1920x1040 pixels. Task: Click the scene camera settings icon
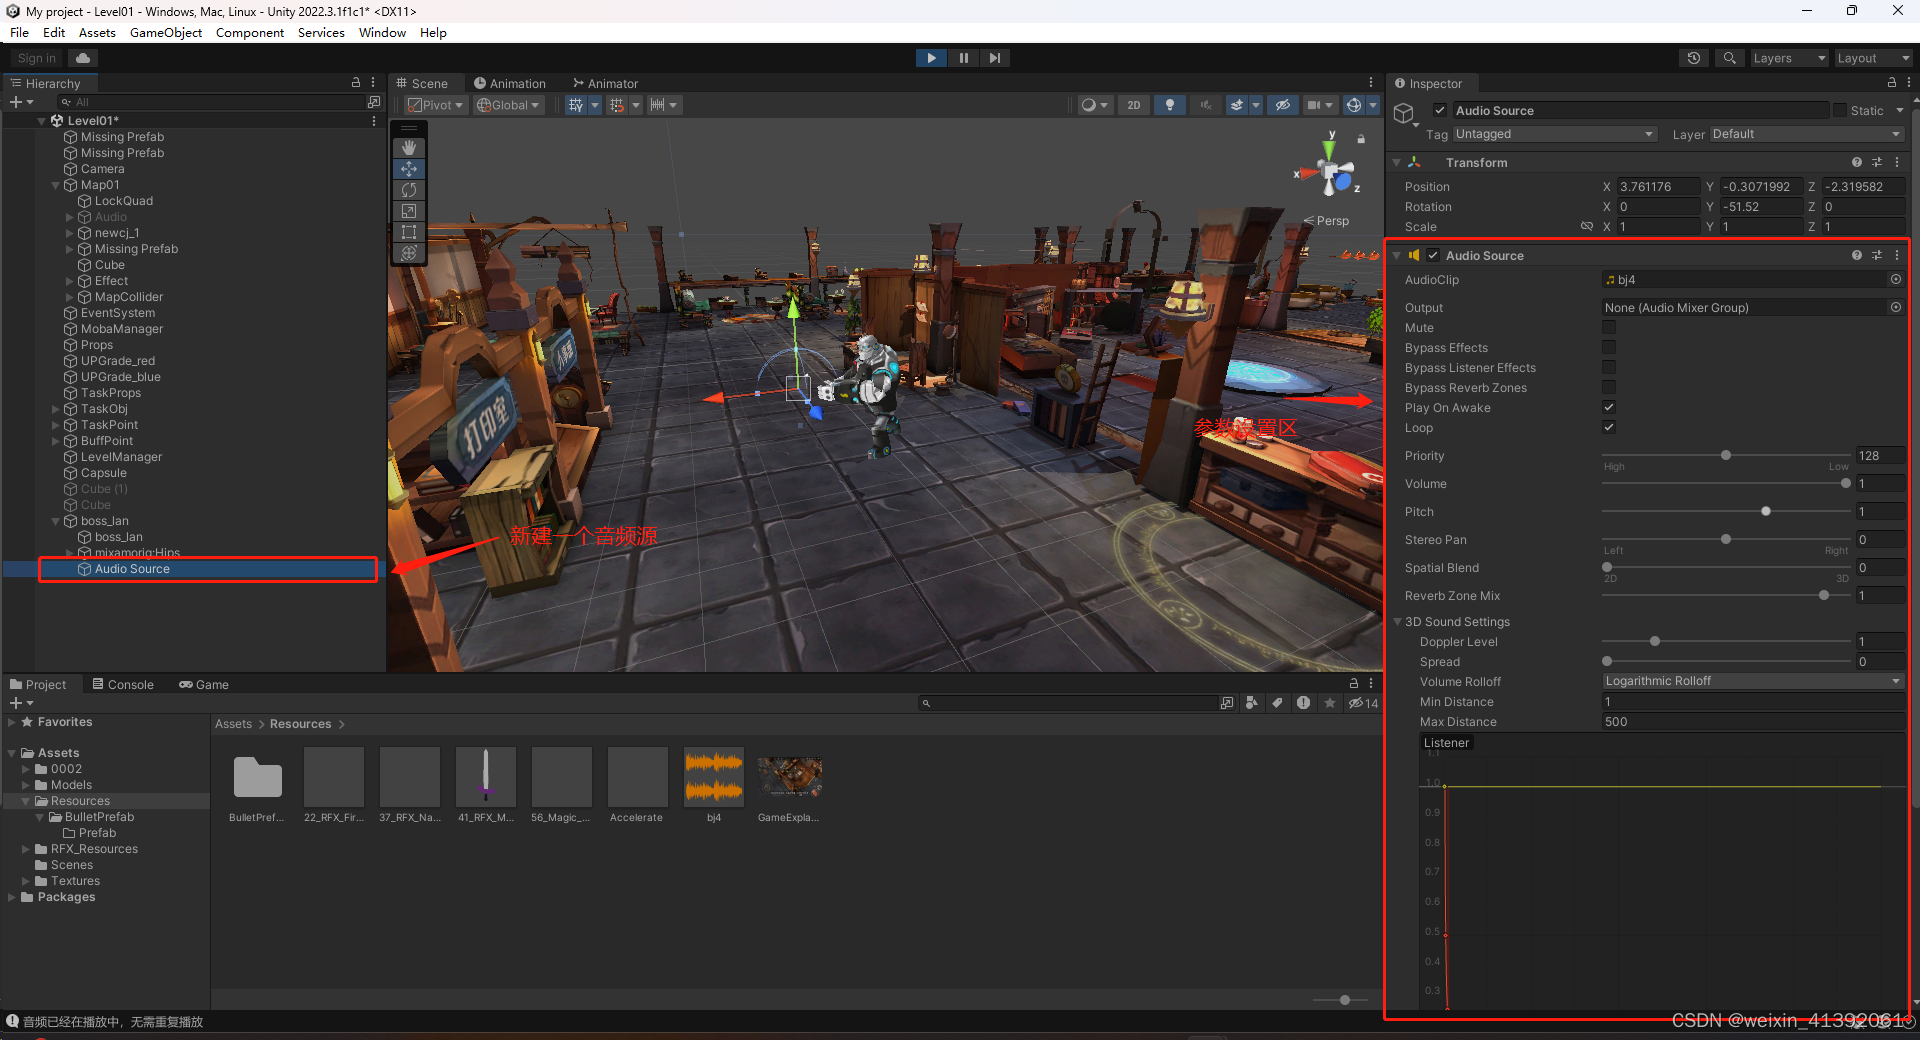click(x=1314, y=105)
